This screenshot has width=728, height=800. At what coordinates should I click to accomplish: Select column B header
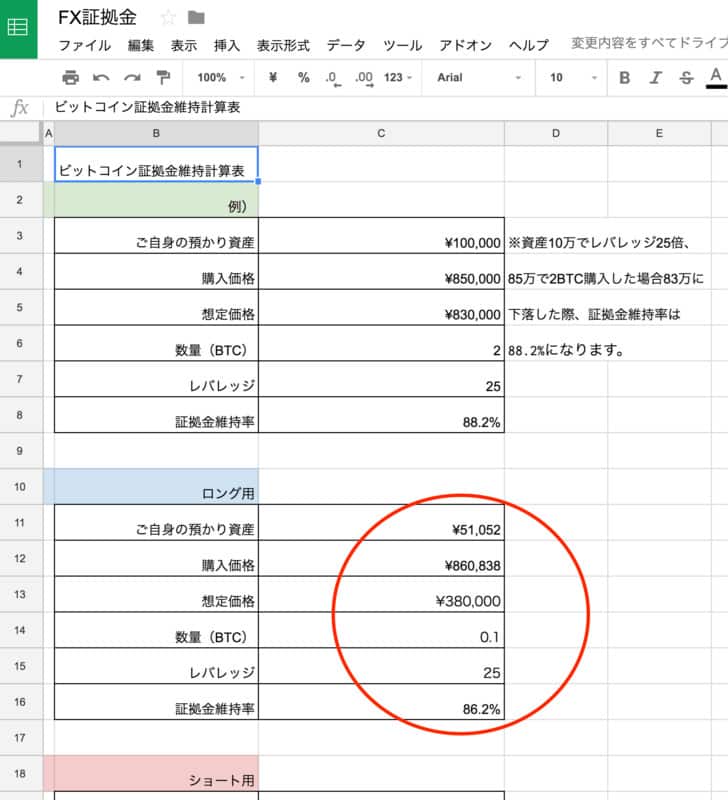(x=156, y=133)
